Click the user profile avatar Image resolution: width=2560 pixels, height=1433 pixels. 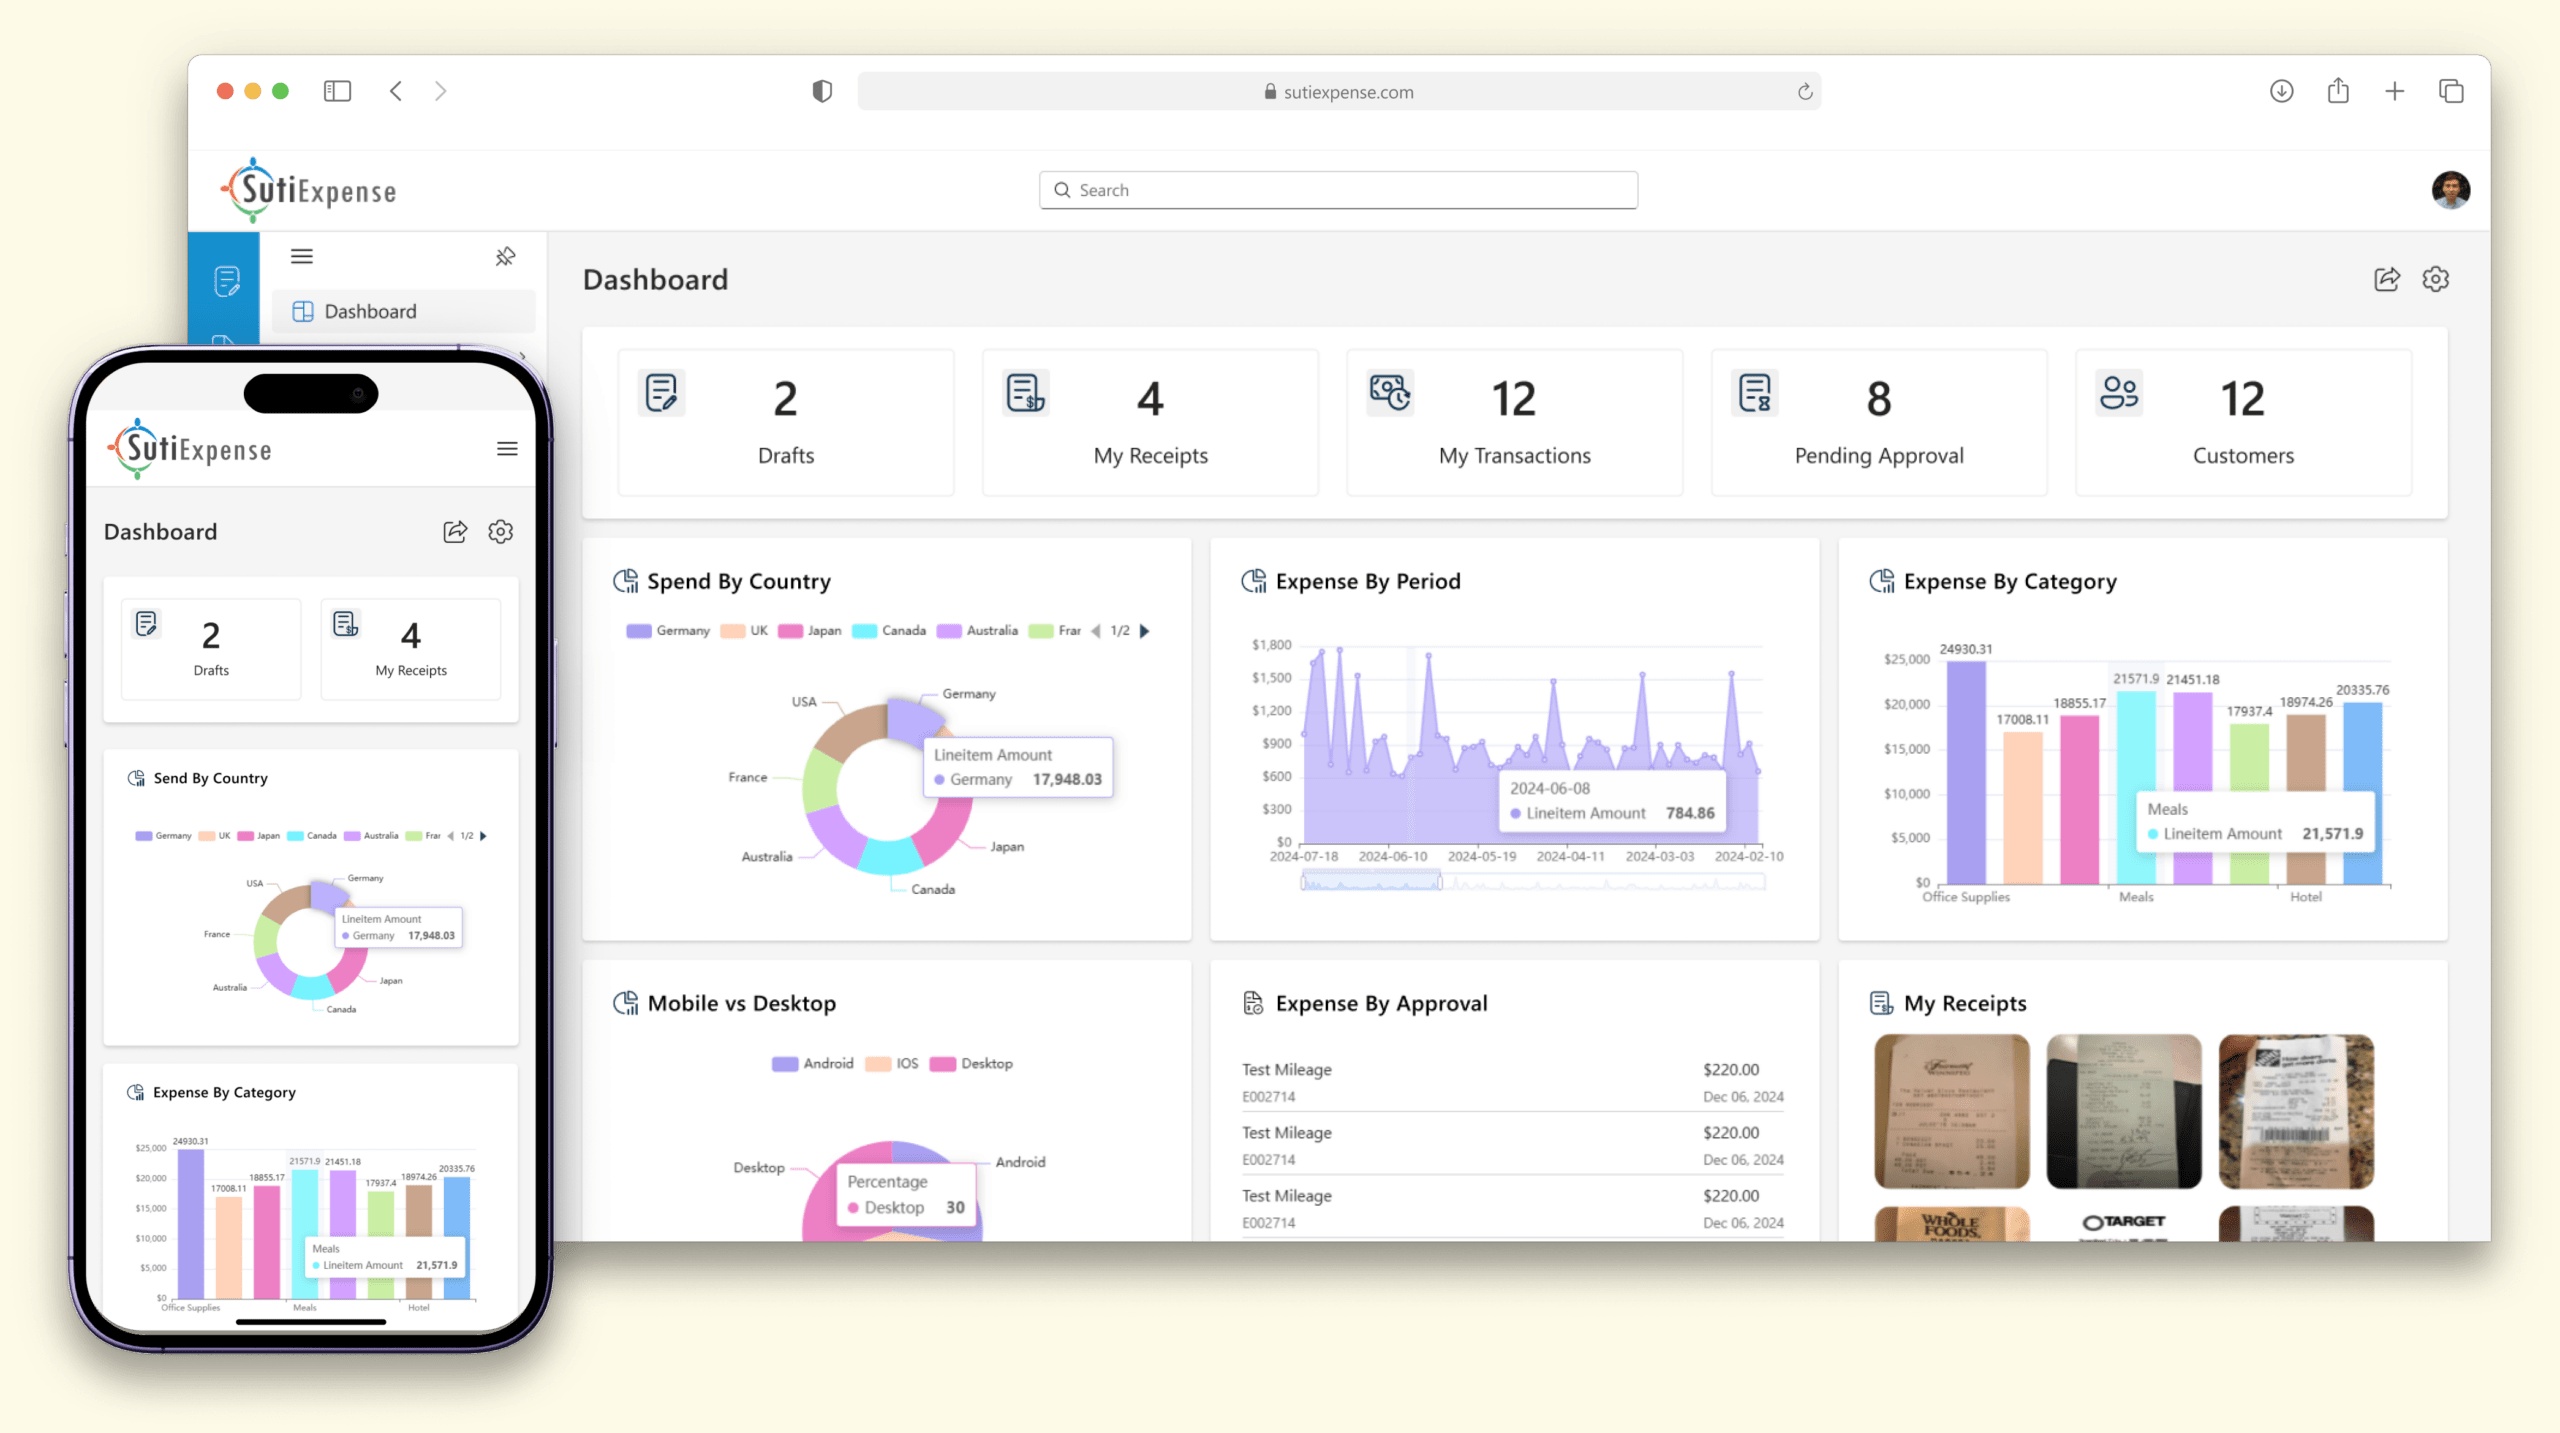(2451, 190)
